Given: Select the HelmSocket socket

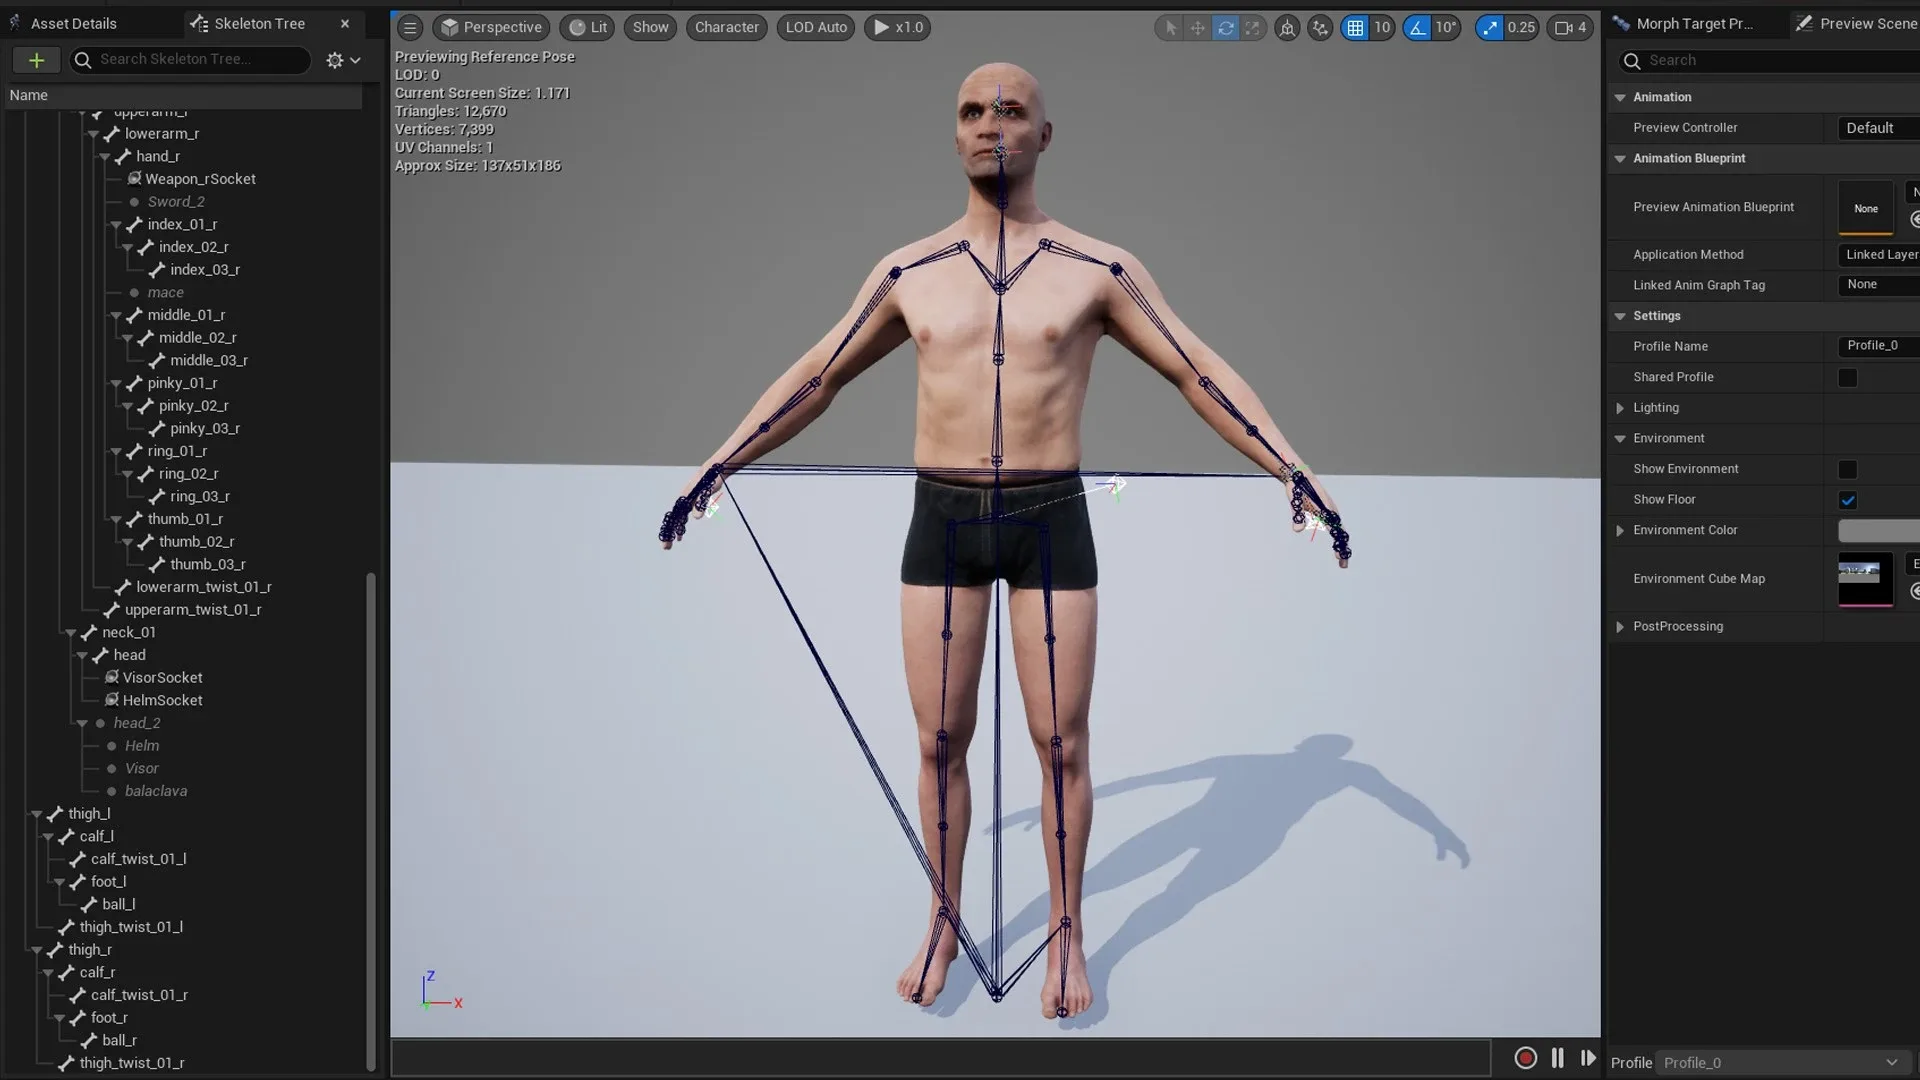Looking at the screenshot, I should click(162, 701).
